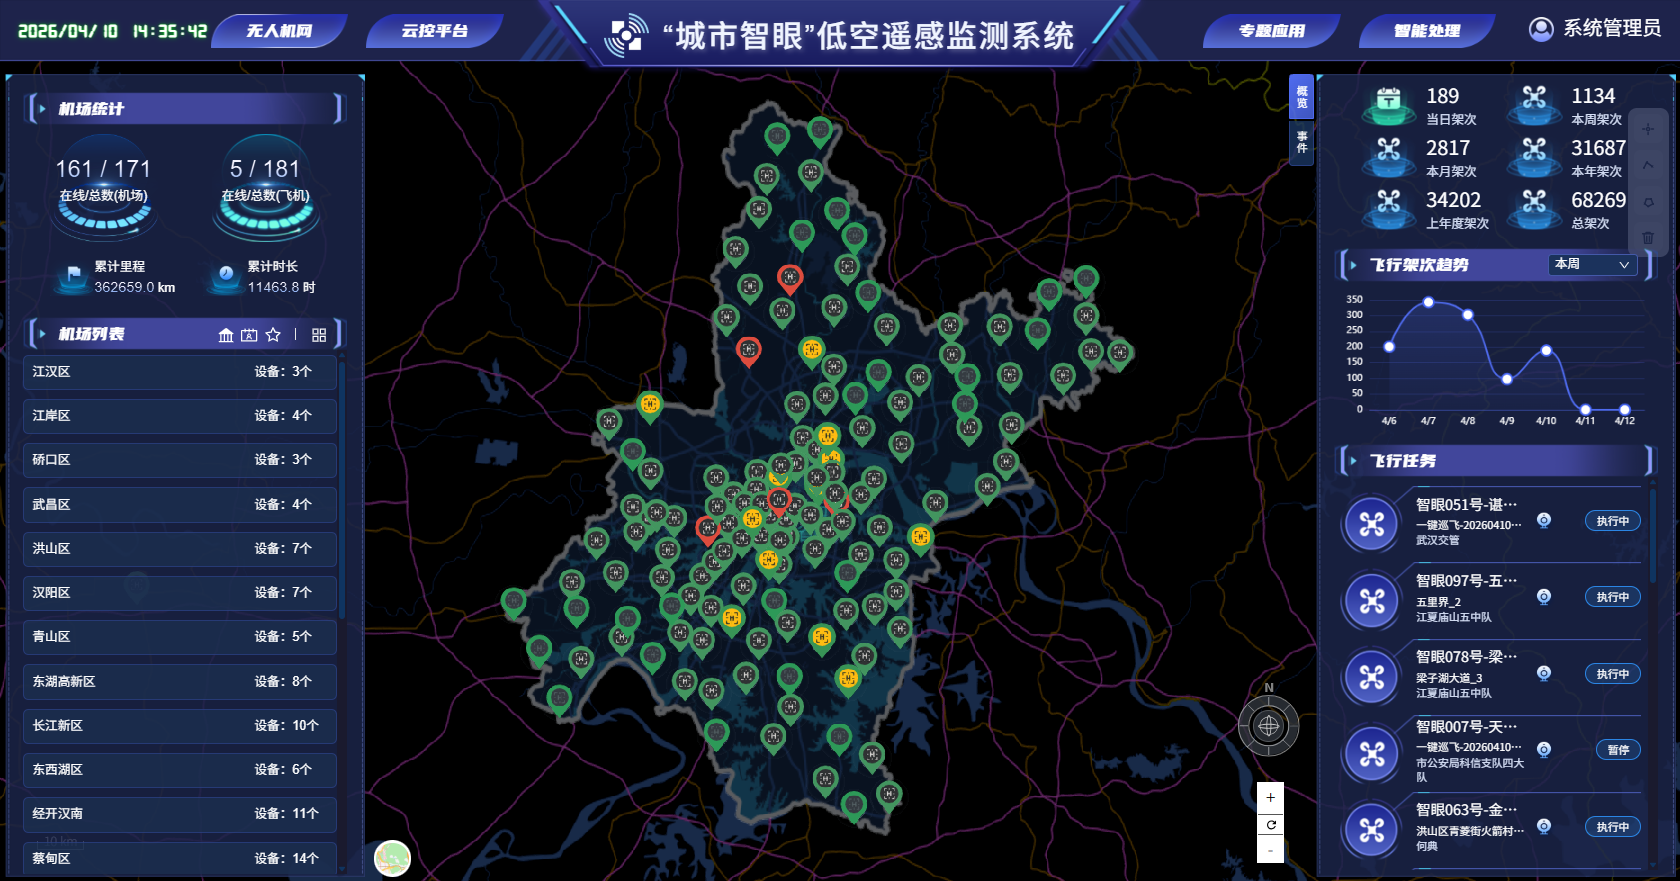Open the 无人机网 navigation tab
The width and height of the screenshot is (1680, 881).
[x=280, y=31]
